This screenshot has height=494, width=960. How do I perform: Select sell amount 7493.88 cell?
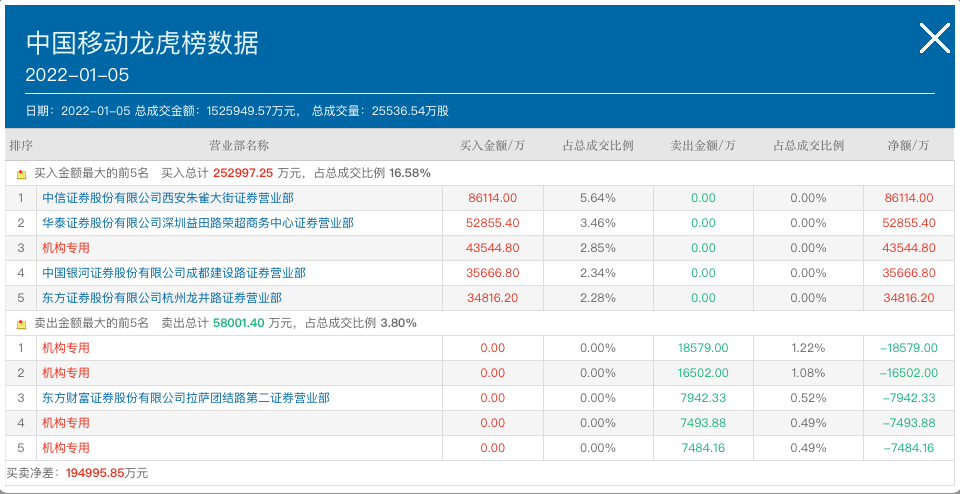coord(703,423)
